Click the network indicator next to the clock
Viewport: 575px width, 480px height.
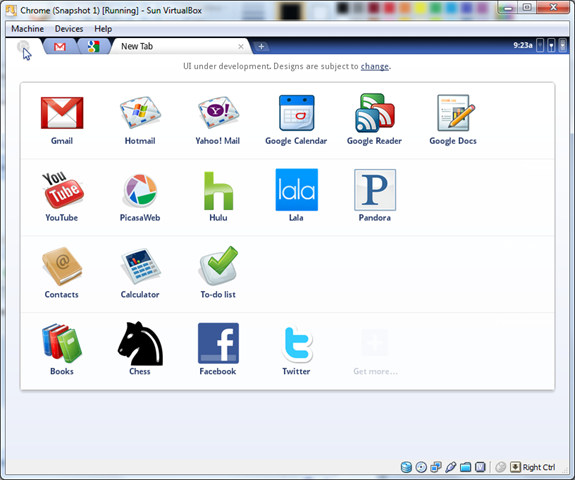[540, 45]
